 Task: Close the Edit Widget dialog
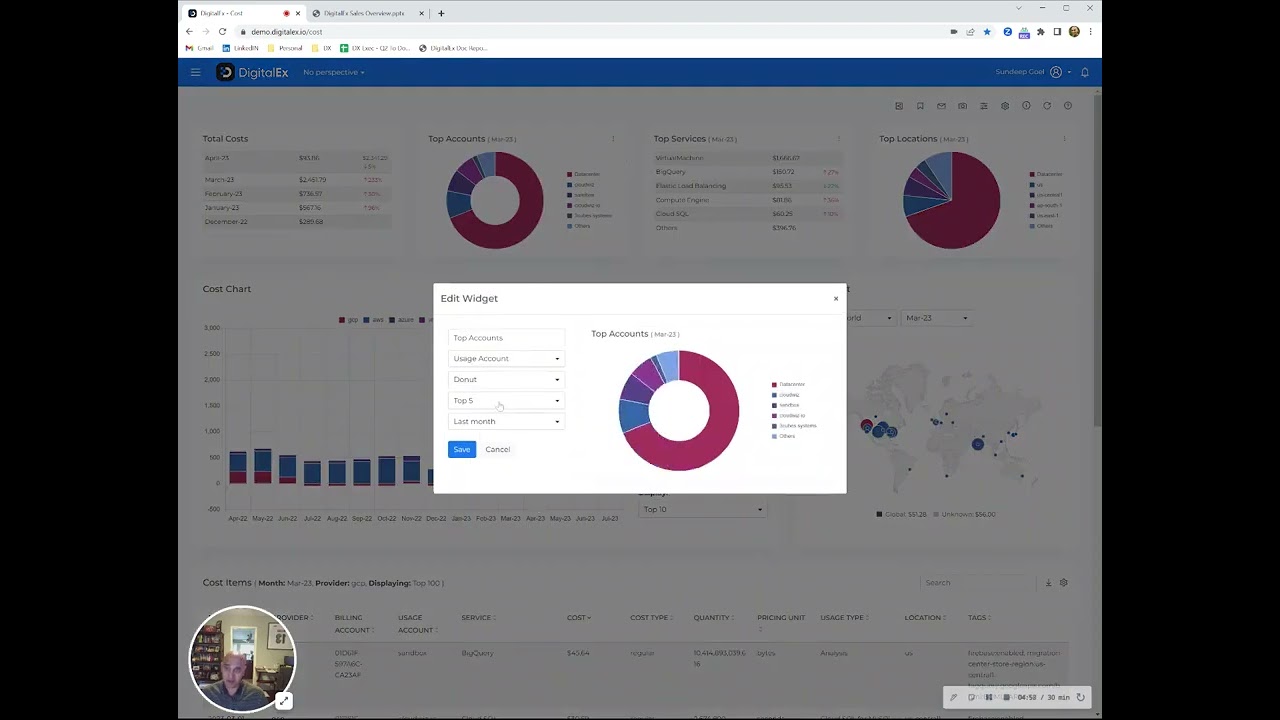tap(836, 298)
